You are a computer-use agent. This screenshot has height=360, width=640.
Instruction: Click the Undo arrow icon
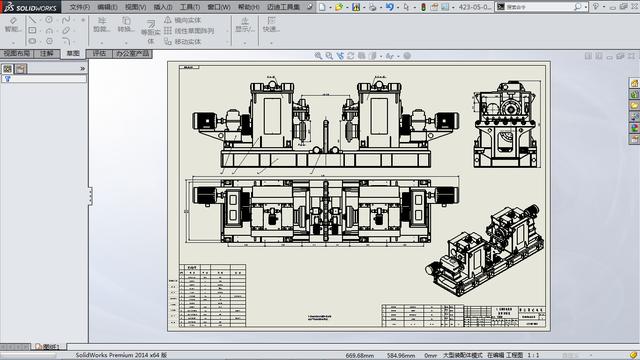click(389, 7)
